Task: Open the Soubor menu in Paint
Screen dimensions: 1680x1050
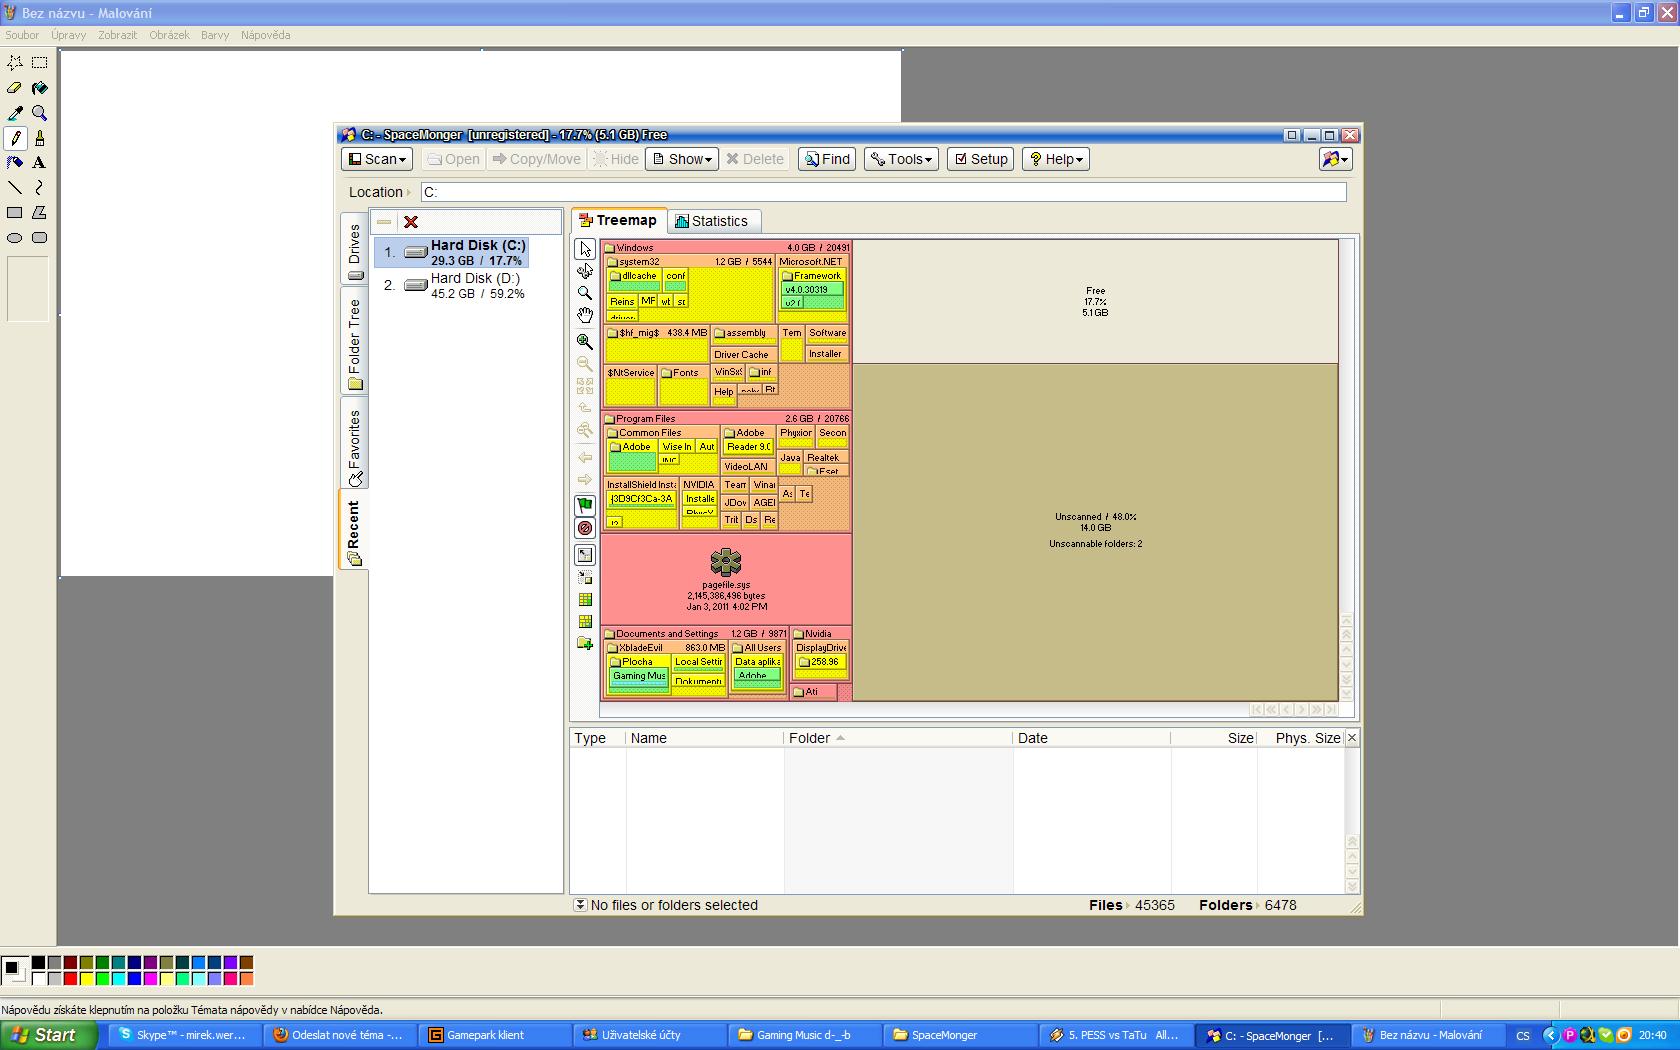Action: point(22,35)
